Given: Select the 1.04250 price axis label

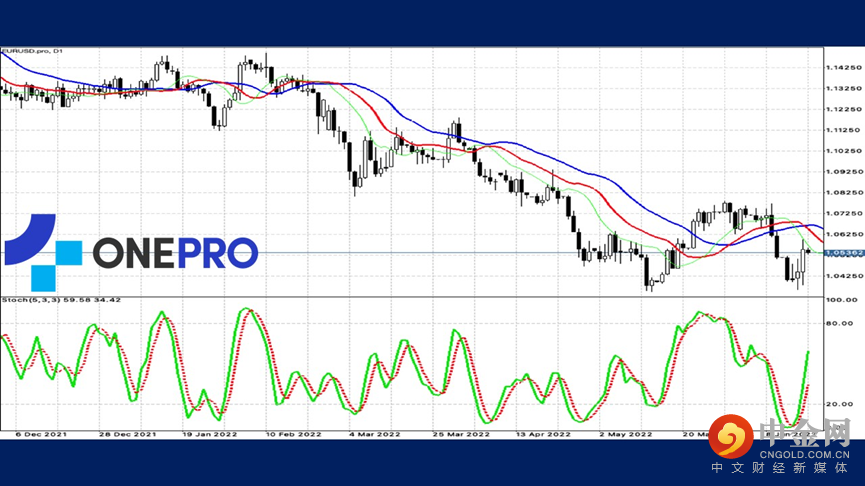Looking at the screenshot, I should tap(843, 276).
